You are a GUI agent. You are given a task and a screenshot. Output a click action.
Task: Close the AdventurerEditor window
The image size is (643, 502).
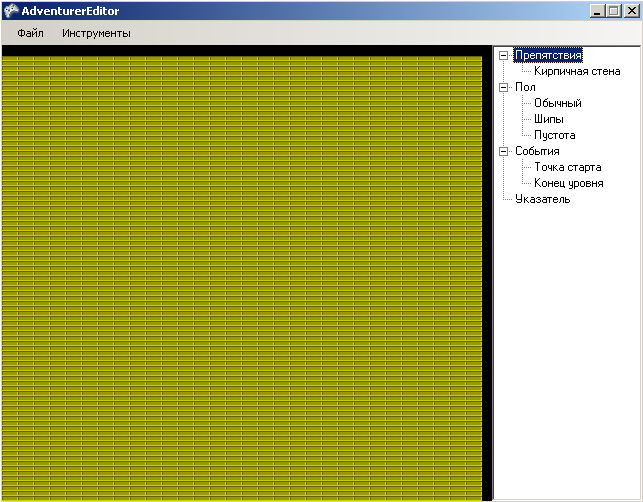coord(632,11)
